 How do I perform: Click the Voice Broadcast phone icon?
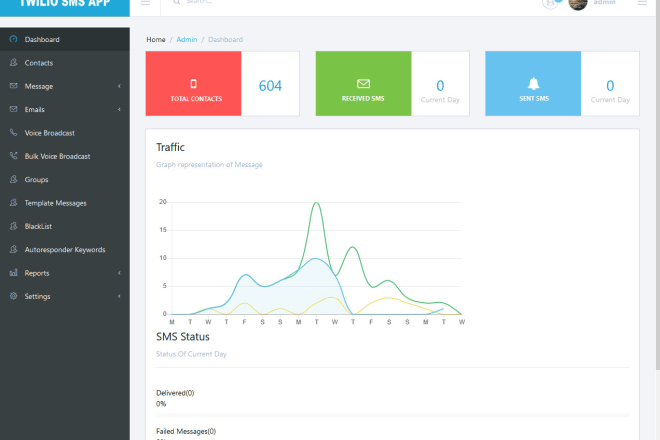pyautogui.click(x=13, y=133)
